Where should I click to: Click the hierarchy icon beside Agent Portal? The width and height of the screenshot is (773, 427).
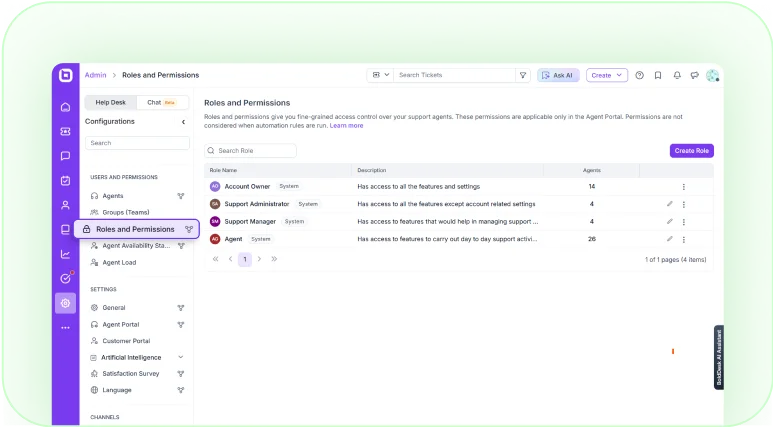[x=181, y=324]
